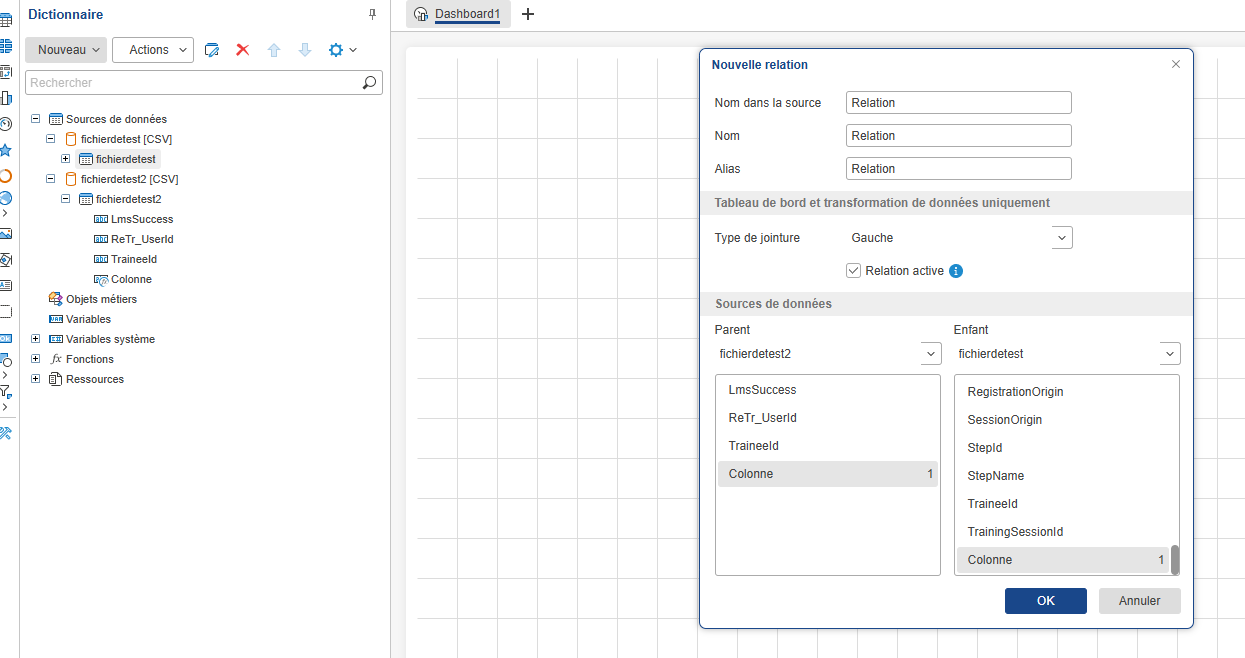Click the magnifier search icon
Image resolution: width=1245 pixels, height=658 pixels.
click(x=370, y=83)
